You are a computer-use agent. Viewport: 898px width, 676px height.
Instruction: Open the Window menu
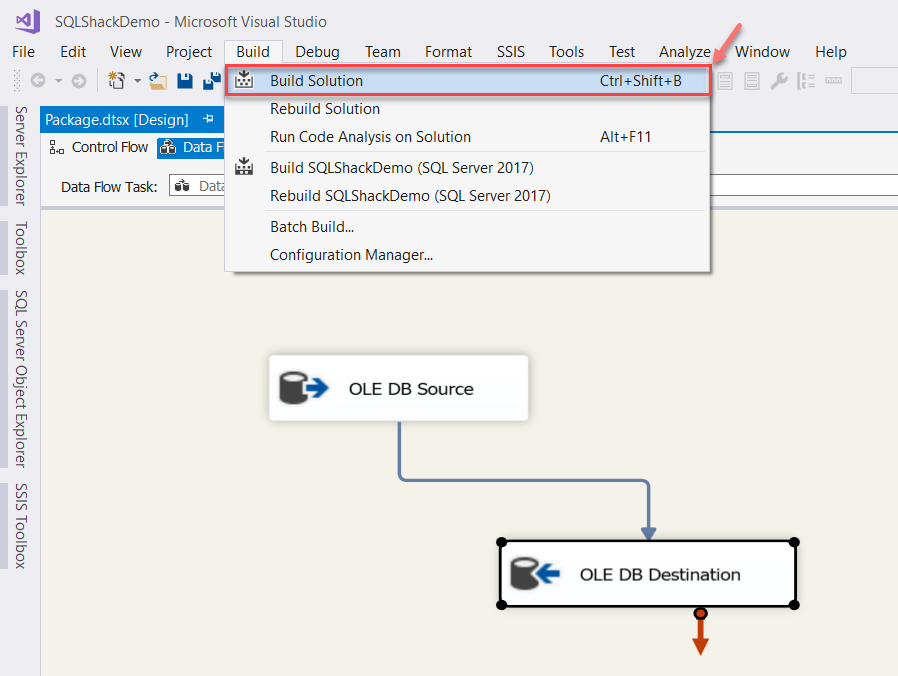762,52
